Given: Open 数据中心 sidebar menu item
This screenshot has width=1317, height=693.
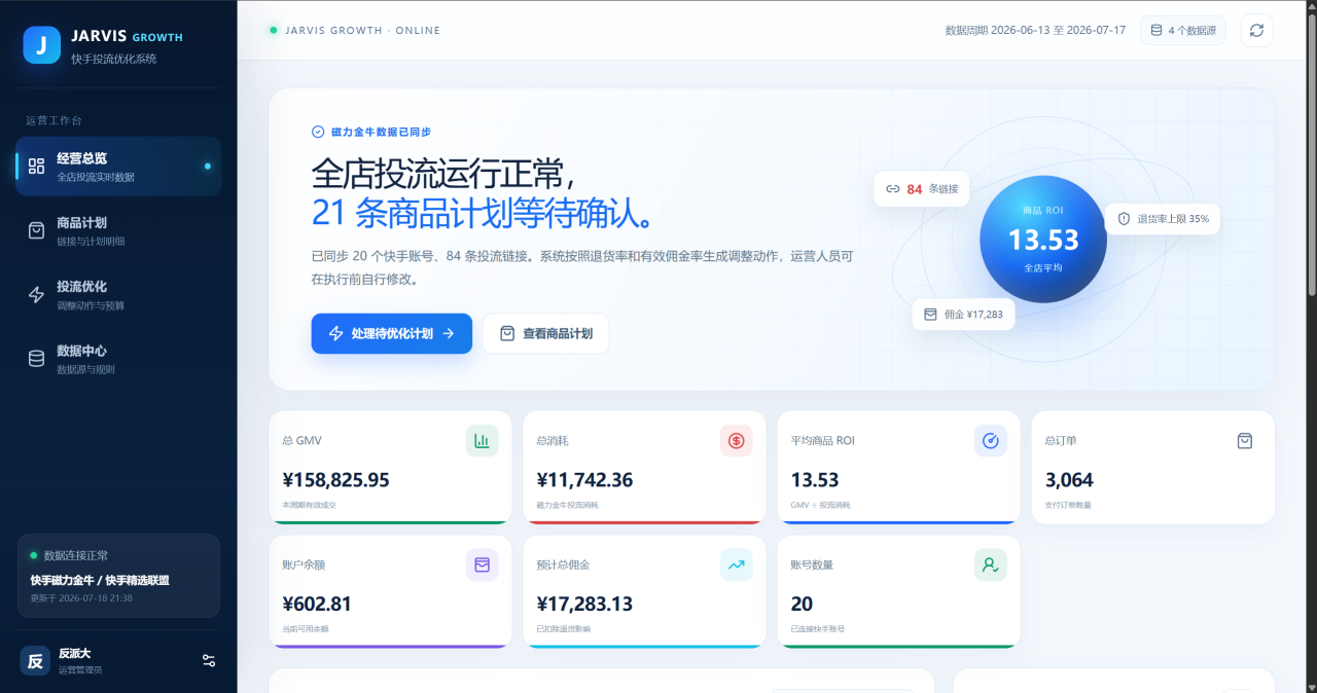Looking at the screenshot, I should pyautogui.click(x=119, y=358).
